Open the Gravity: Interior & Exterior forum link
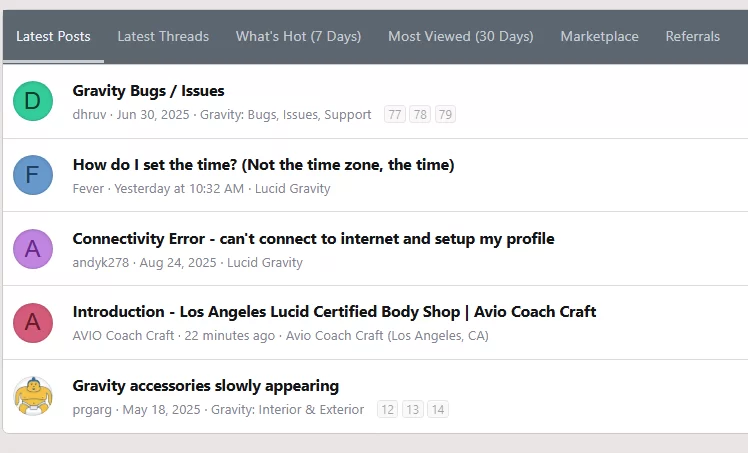Viewport: 748px width, 453px height. pyautogui.click(x=287, y=410)
